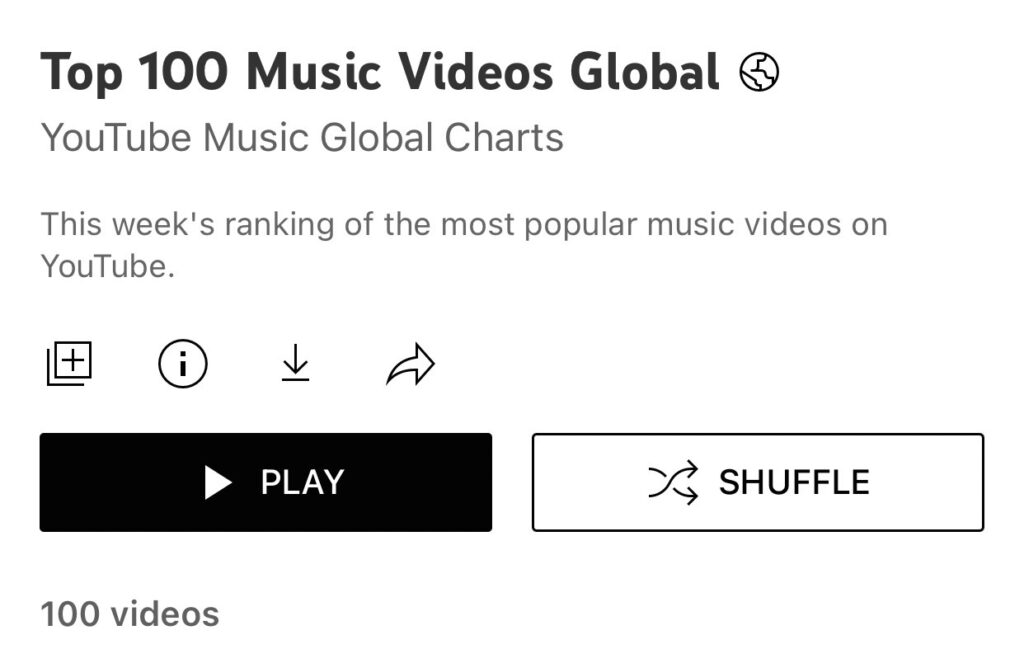Image resolution: width=1024 pixels, height=649 pixels.
Task: Start playback with the black PLAY button
Action: coord(266,483)
